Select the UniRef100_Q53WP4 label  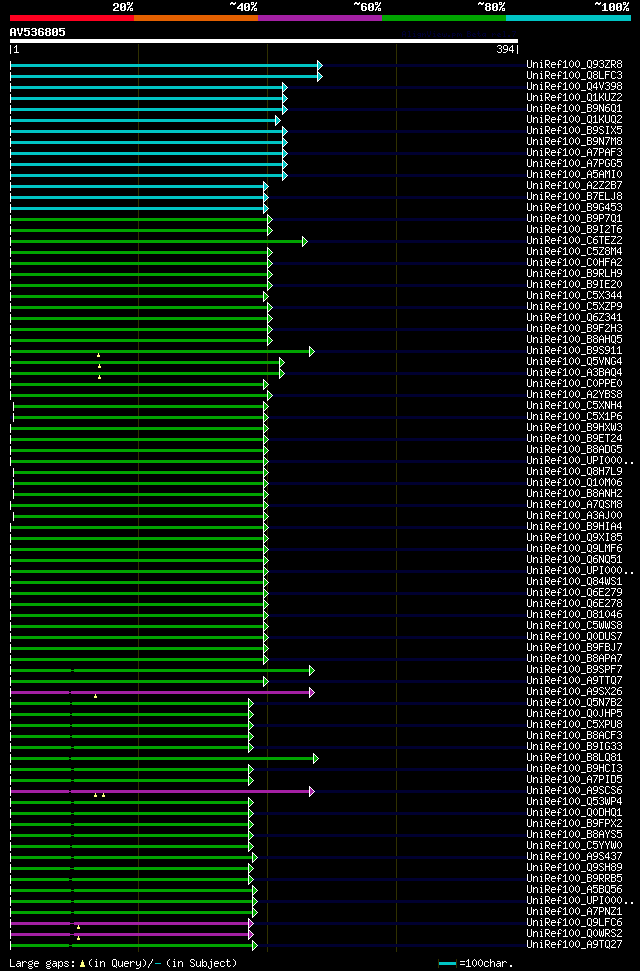coord(574,802)
